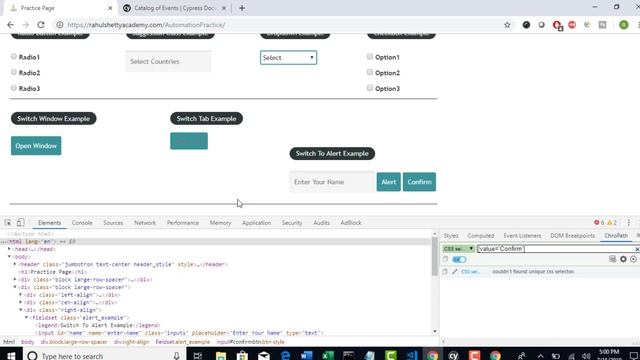The width and height of the screenshot is (640, 360).
Task: Toggle the blue ChroPath switch
Action: pos(459,260)
